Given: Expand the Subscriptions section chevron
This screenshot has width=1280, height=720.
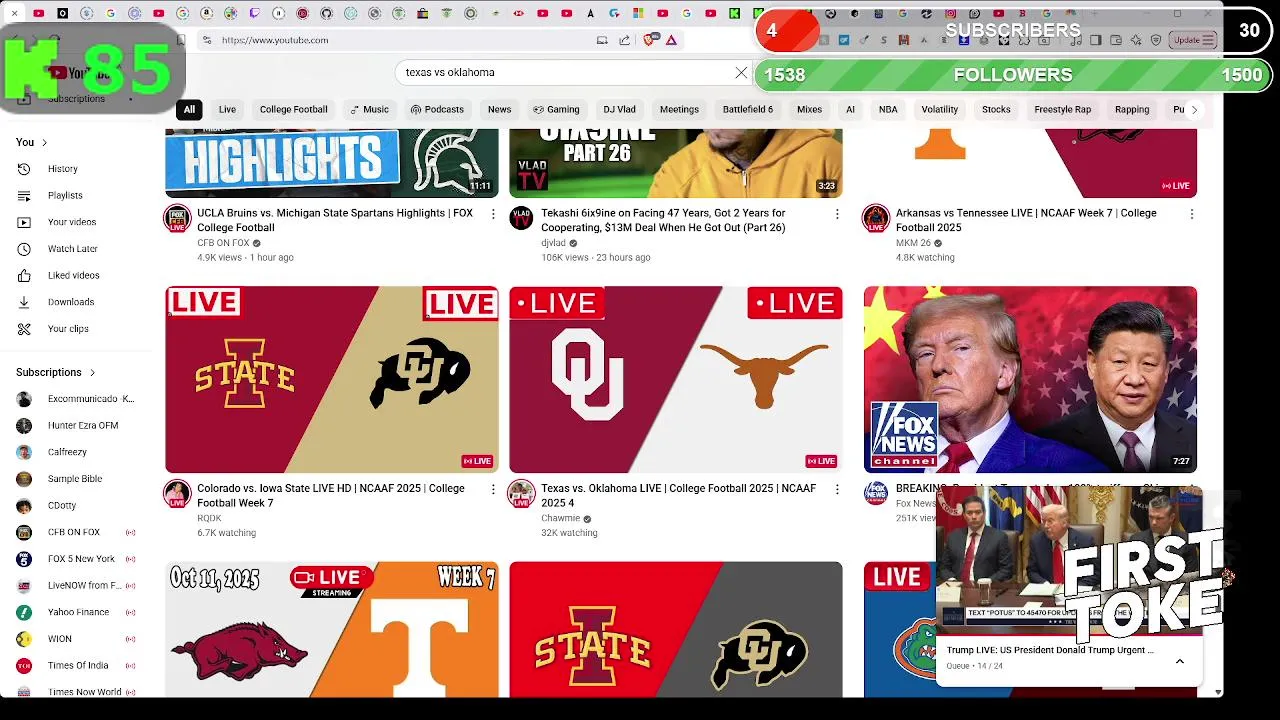Looking at the screenshot, I should [92, 373].
